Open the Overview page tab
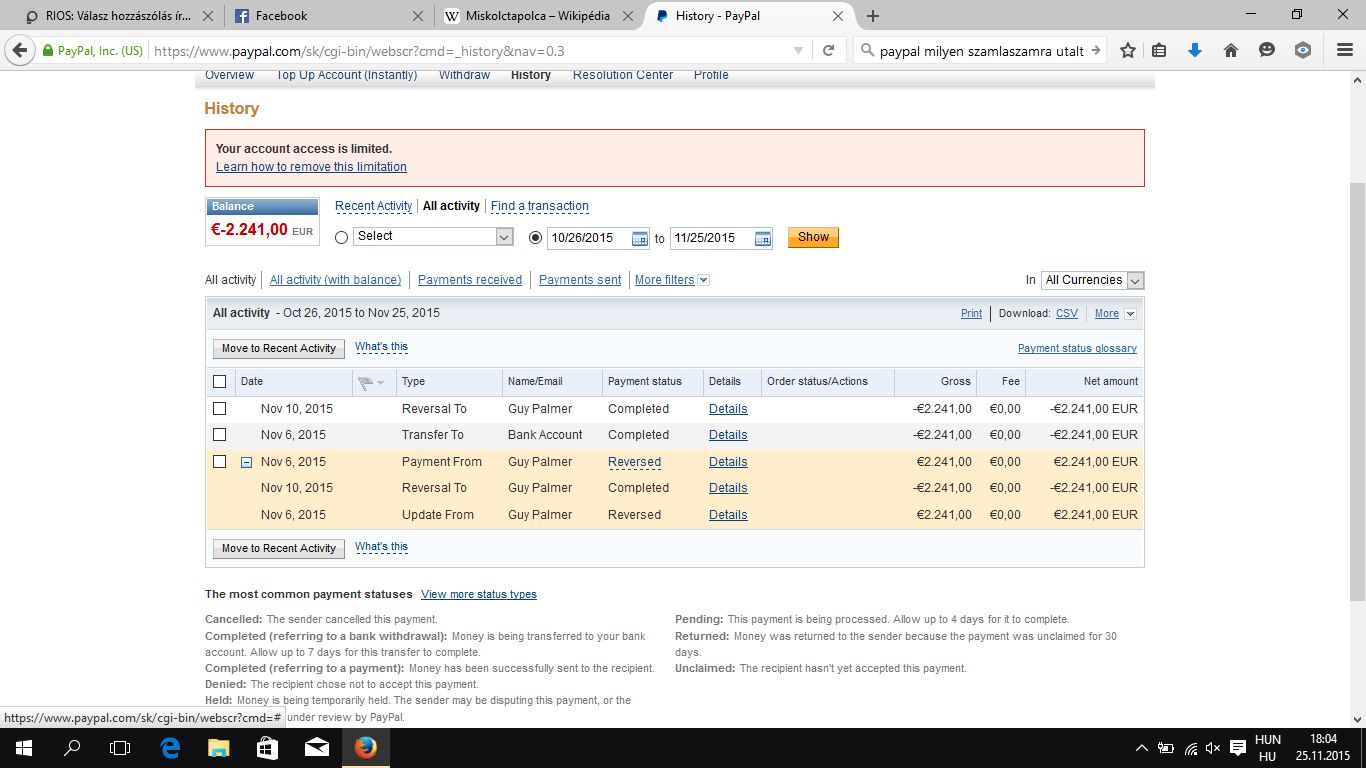Image resolution: width=1366 pixels, height=768 pixels. pyautogui.click(x=229, y=75)
